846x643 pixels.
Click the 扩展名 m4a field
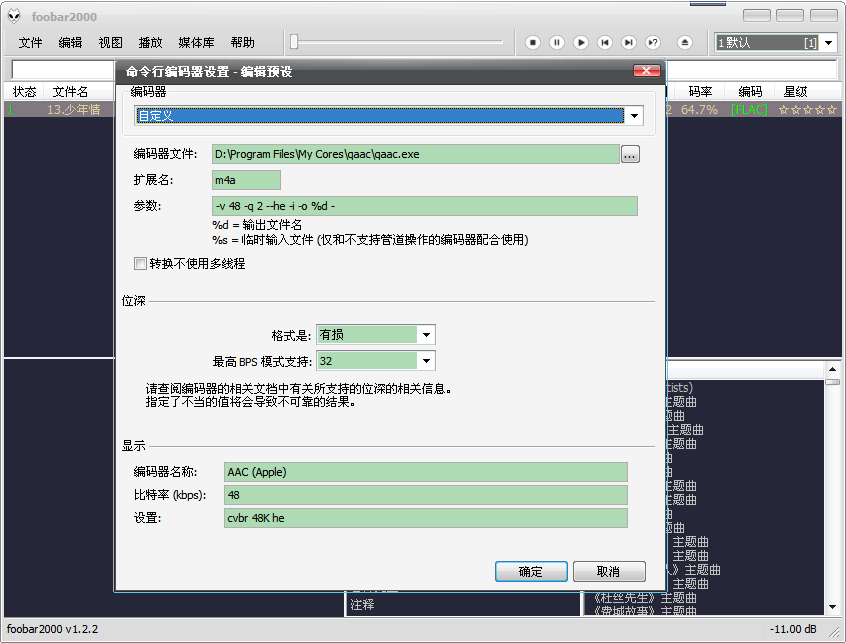(x=246, y=180)
